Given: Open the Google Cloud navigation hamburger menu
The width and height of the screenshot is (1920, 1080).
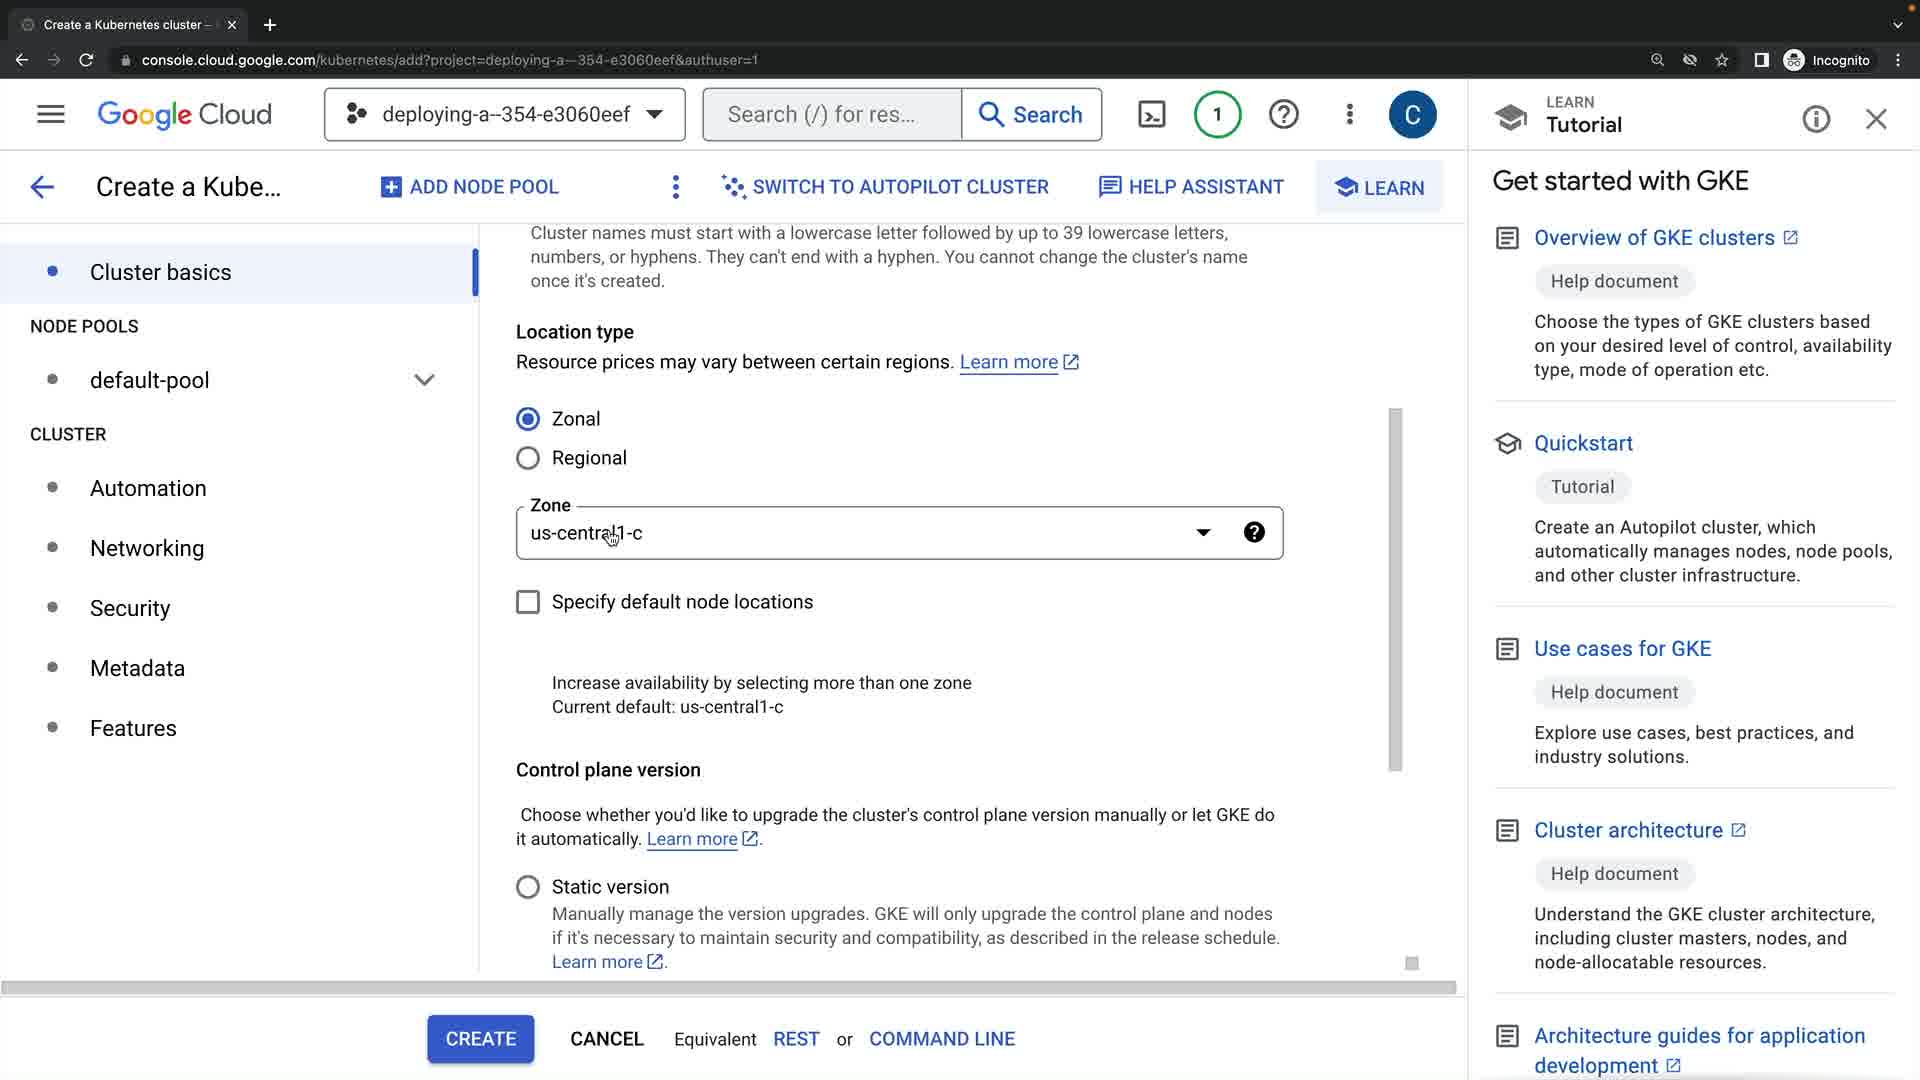Looking at the screenshot, I should [50, 114].
